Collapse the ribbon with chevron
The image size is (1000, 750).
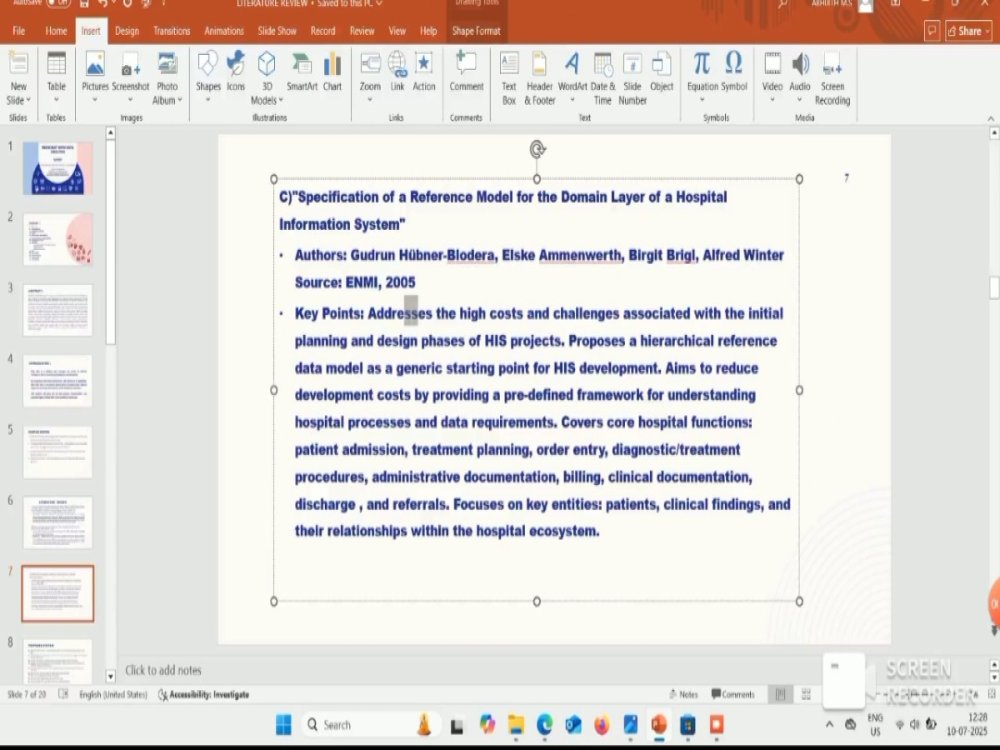(x=990, y=118)
